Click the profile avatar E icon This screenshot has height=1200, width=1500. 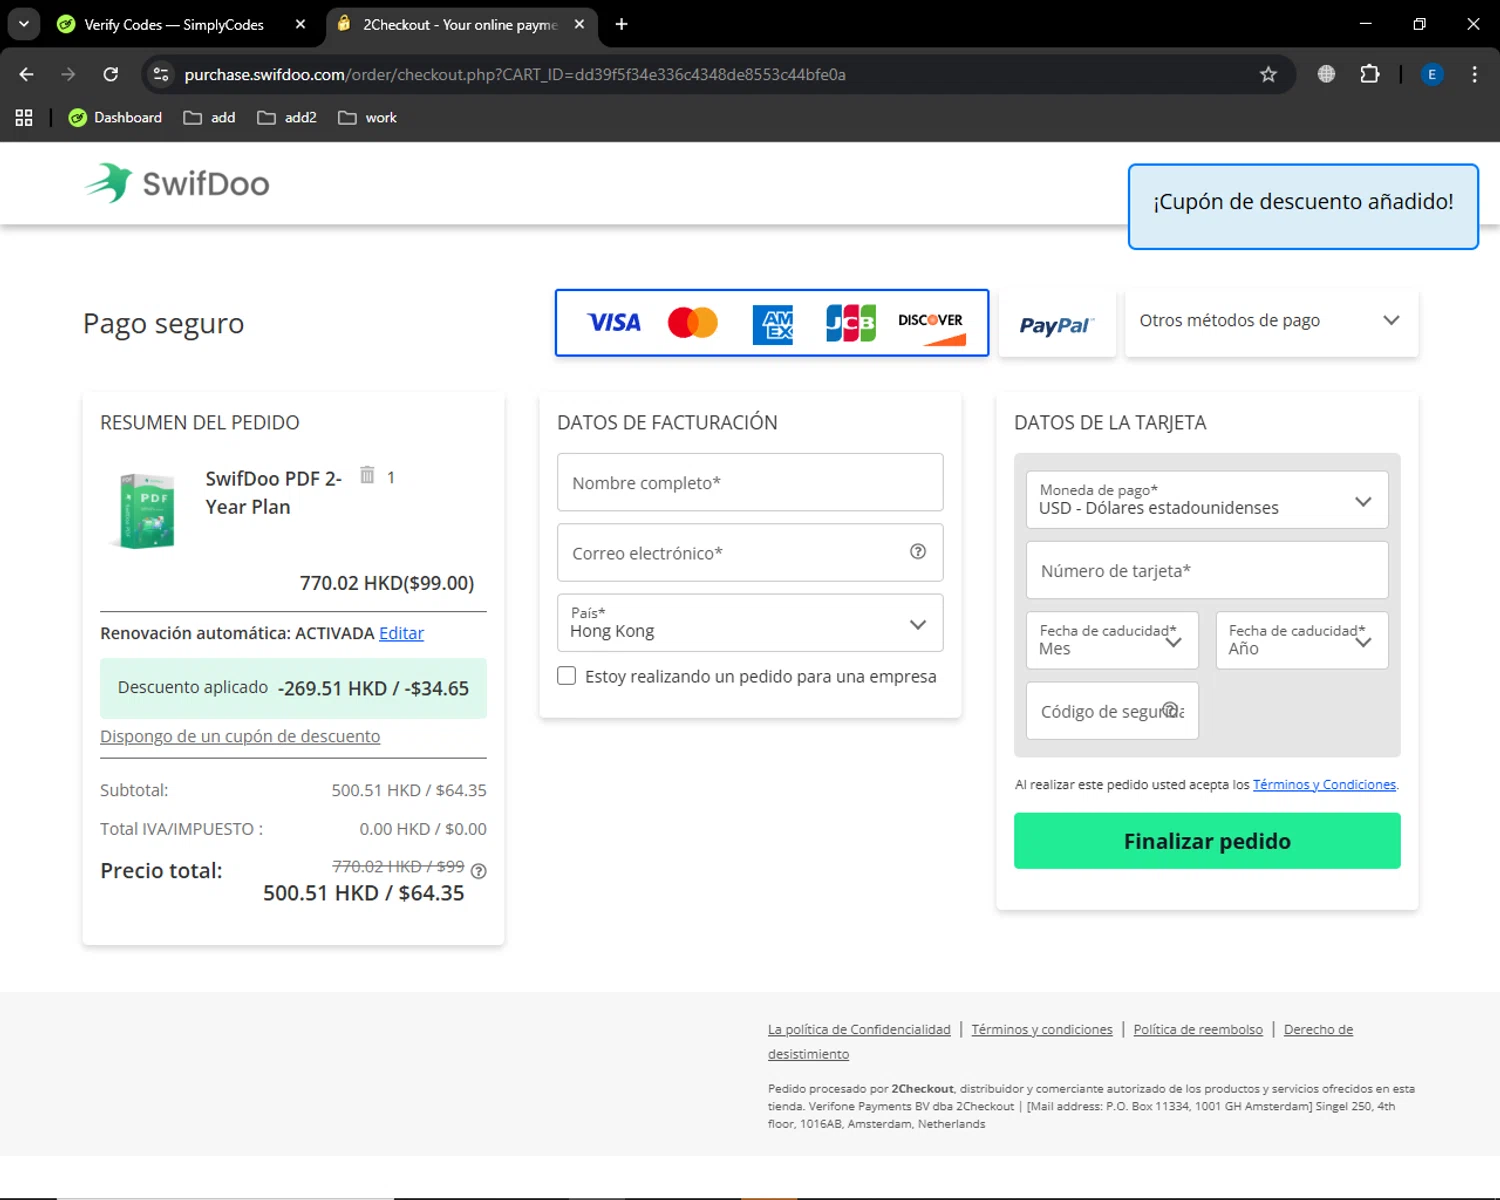click(x=1432, y=74)
